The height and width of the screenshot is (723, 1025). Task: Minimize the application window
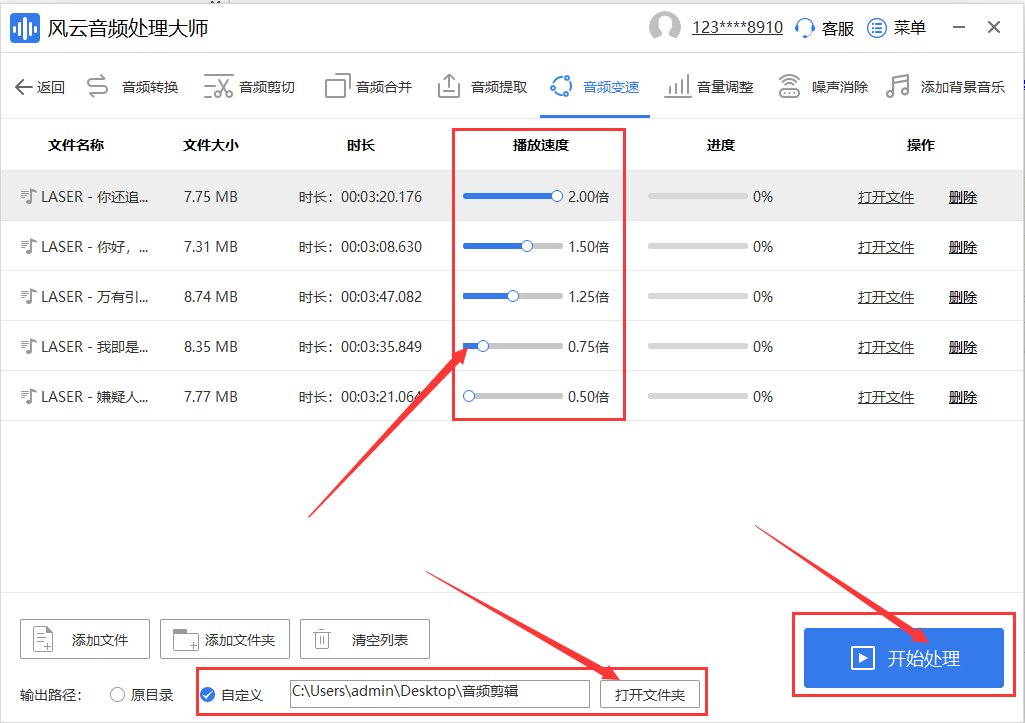pyautogui.click(x=959, y=27)
